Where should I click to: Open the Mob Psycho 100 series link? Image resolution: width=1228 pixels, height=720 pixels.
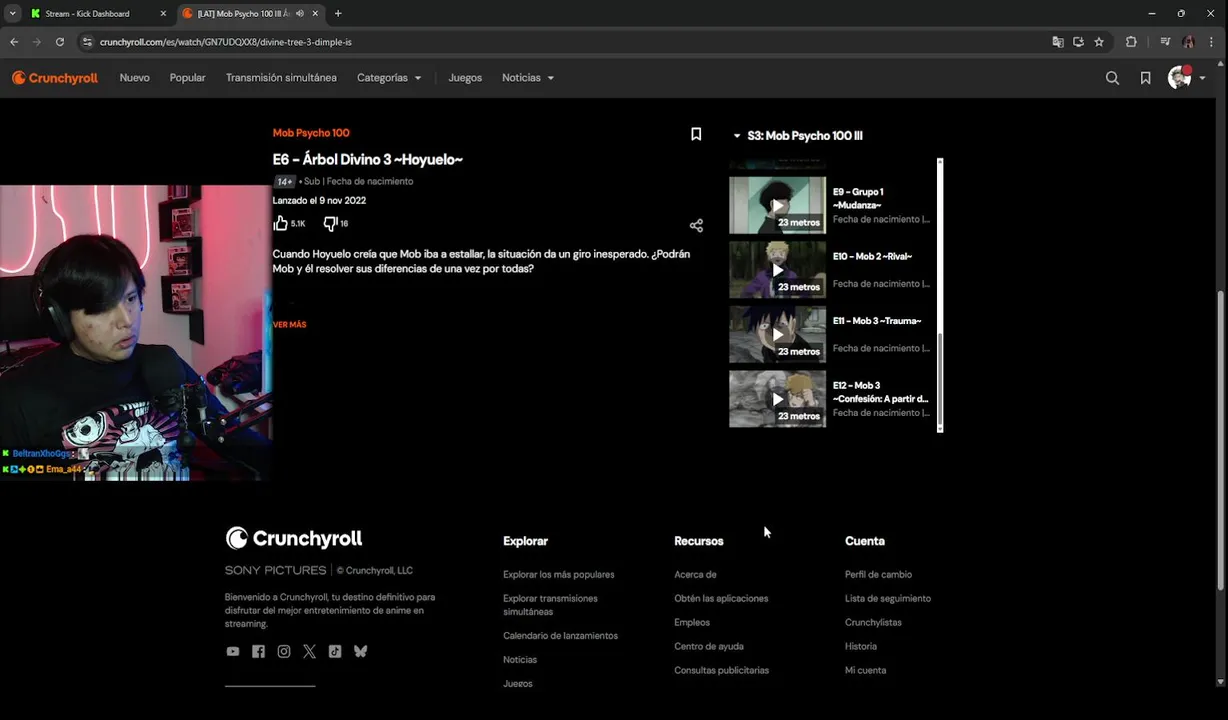coord(311,133)
